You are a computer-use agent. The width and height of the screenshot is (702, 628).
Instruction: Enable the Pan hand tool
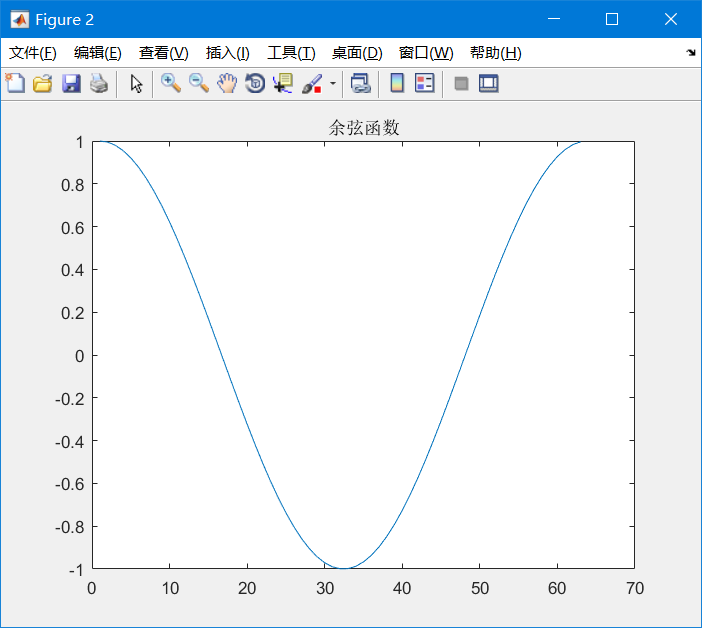(x=227, y=83)
